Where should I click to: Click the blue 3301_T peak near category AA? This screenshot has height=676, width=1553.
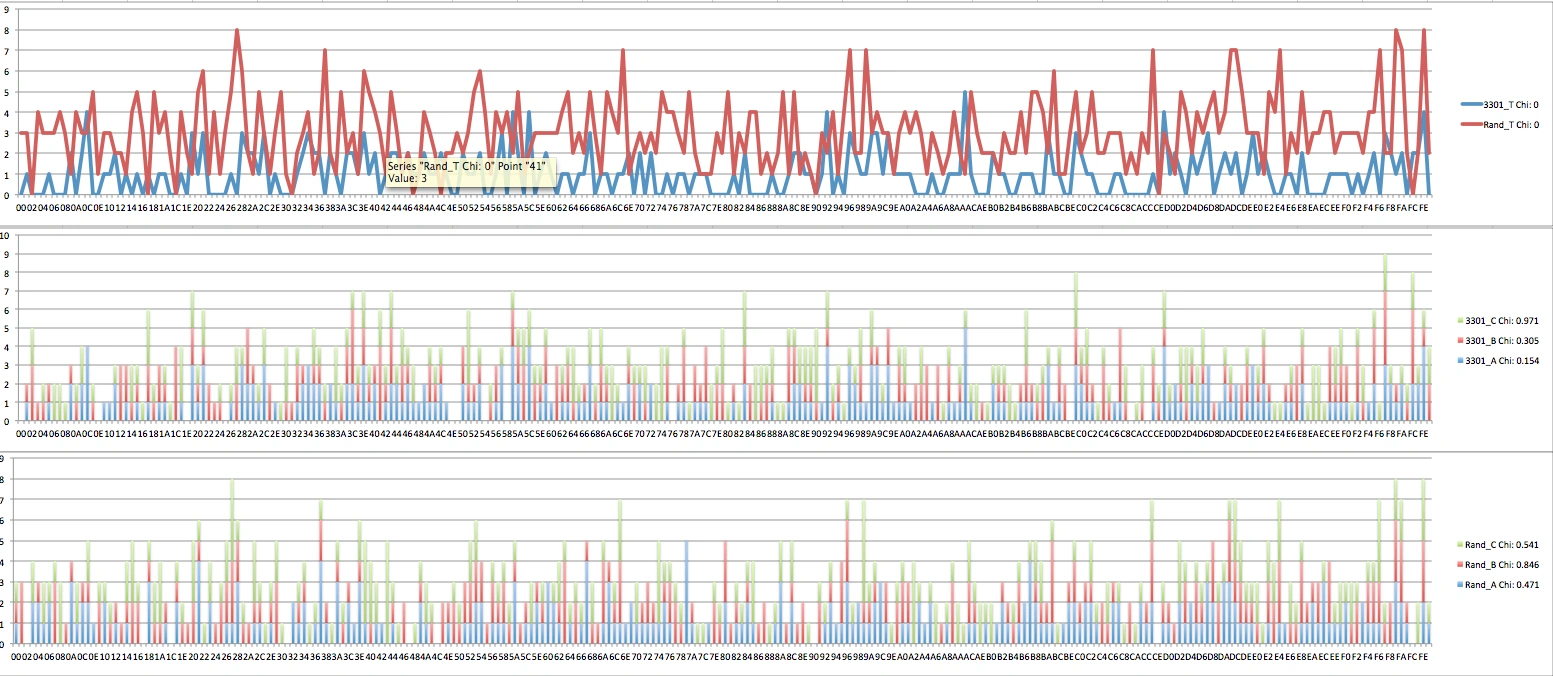click(x=965, y=93)
